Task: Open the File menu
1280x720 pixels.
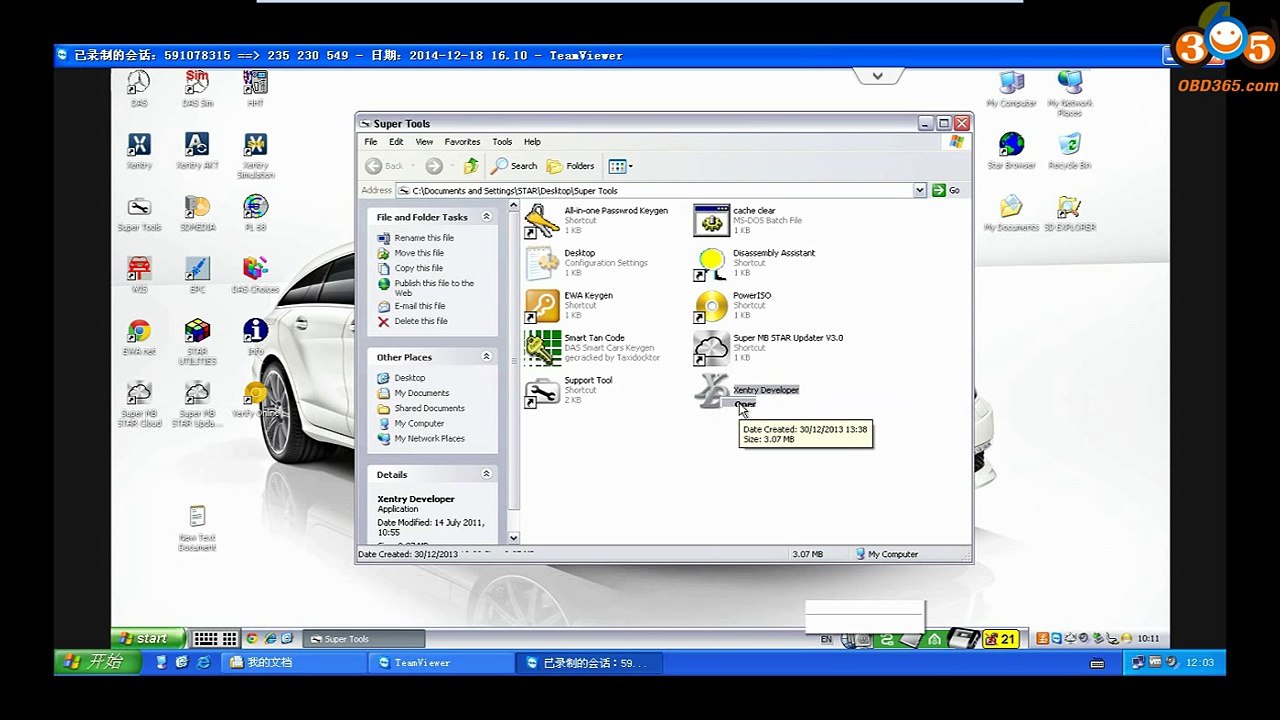Action: coord(371,142)
